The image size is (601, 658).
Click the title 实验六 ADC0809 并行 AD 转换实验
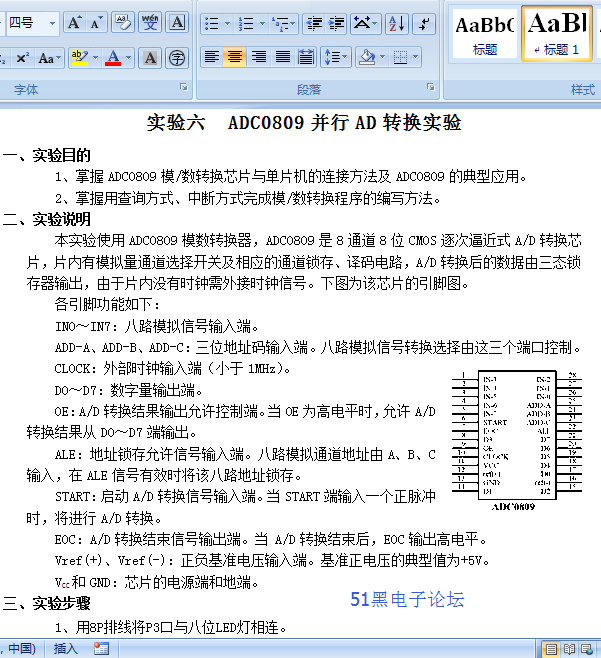click(304, 123)
